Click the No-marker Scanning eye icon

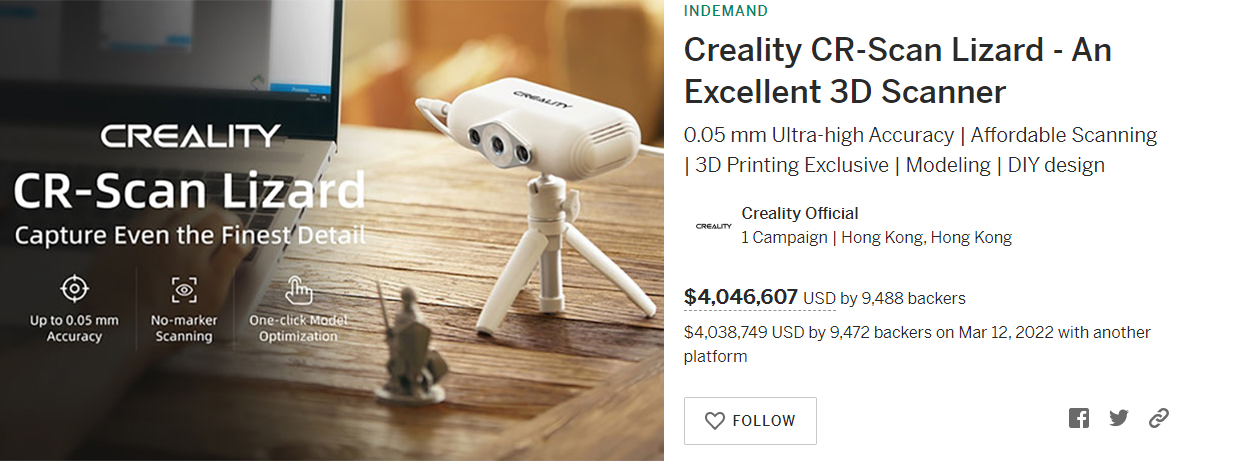pos(183,290)
